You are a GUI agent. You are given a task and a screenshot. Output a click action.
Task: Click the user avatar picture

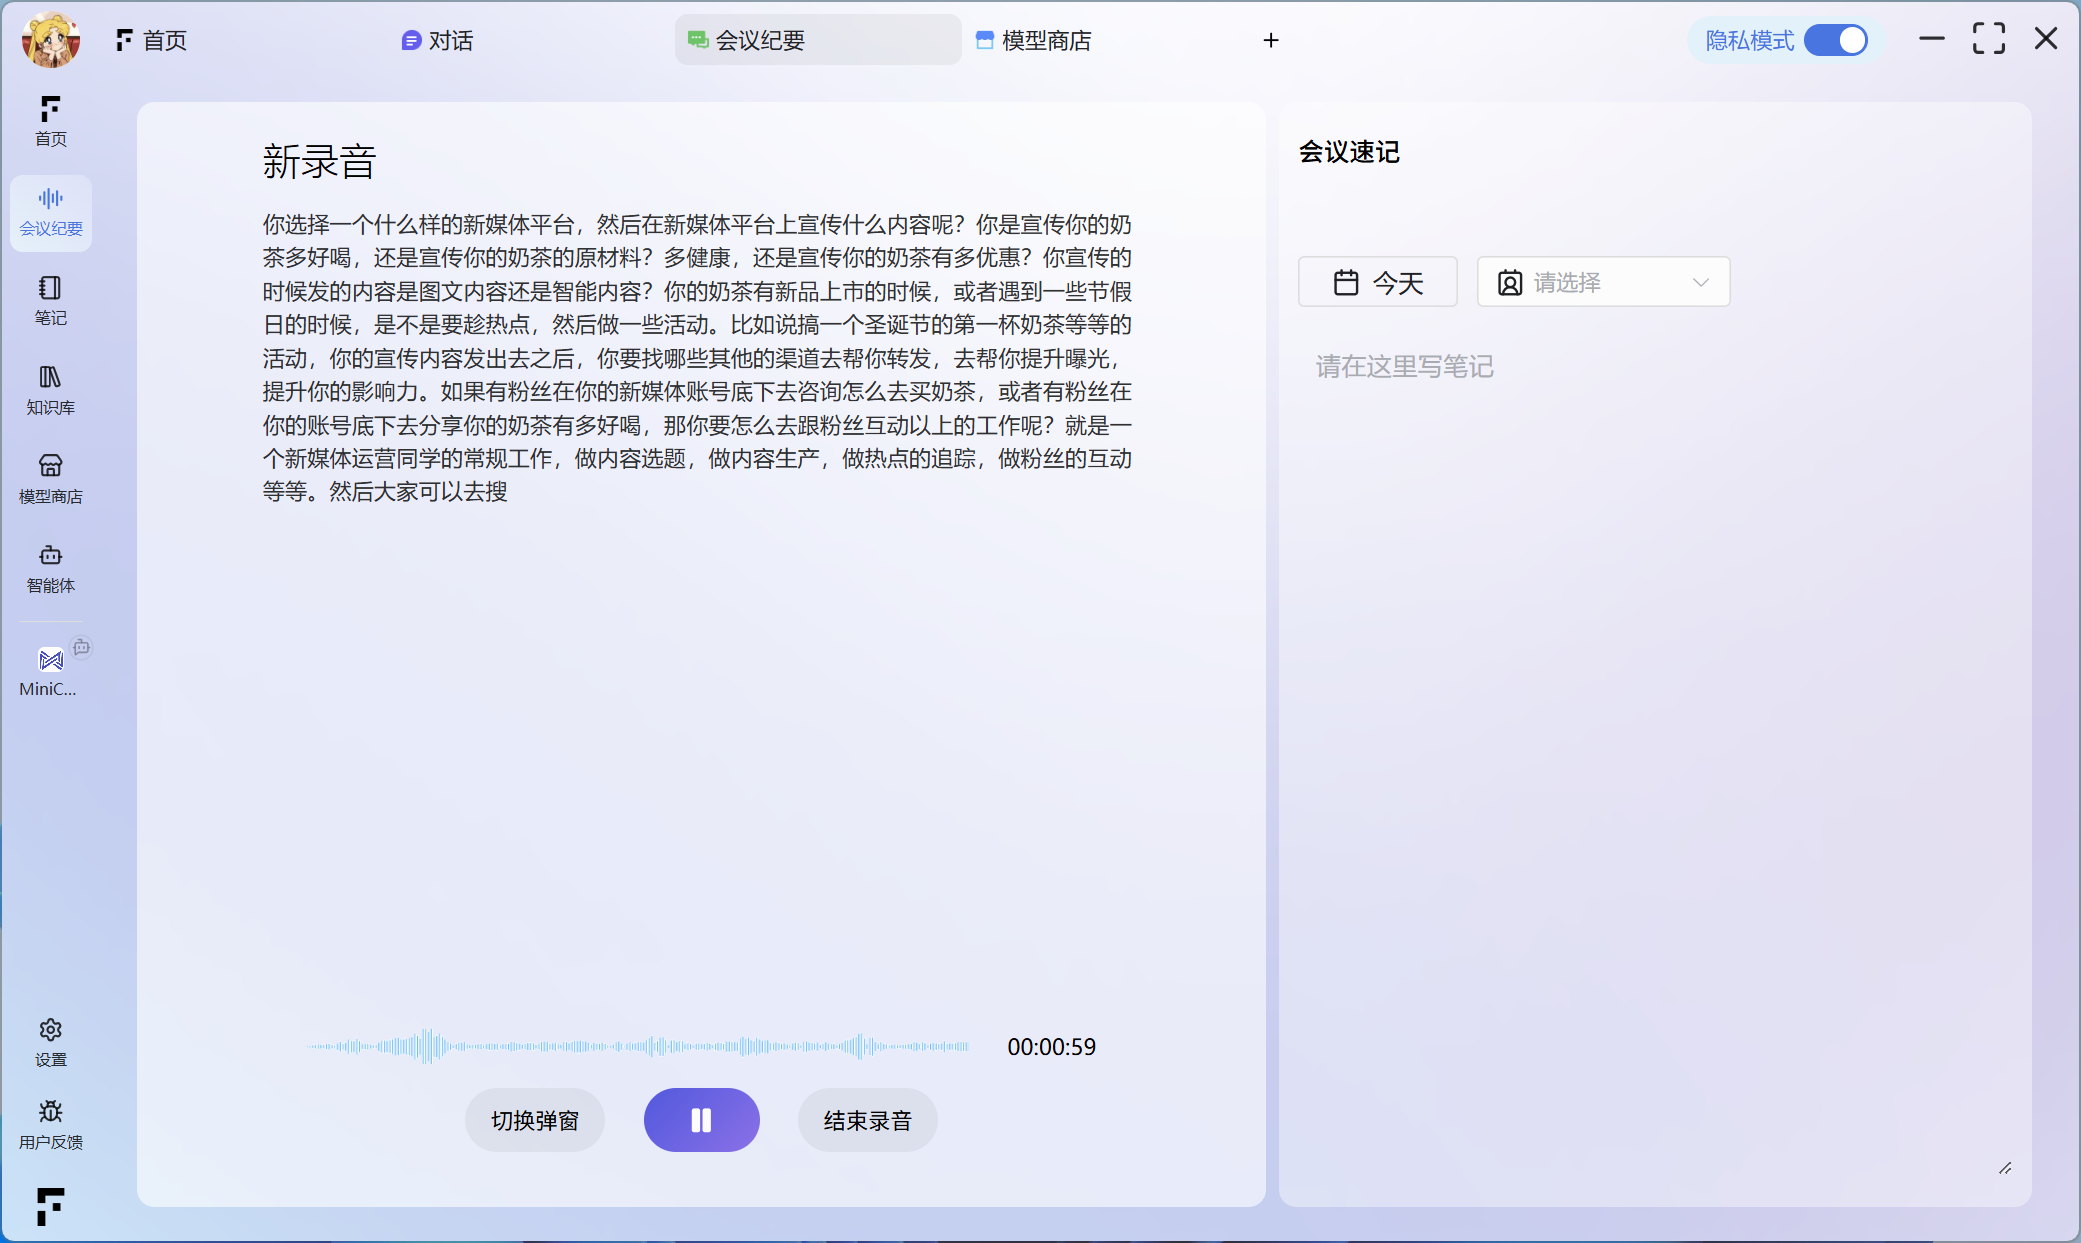tap(50, 40)
